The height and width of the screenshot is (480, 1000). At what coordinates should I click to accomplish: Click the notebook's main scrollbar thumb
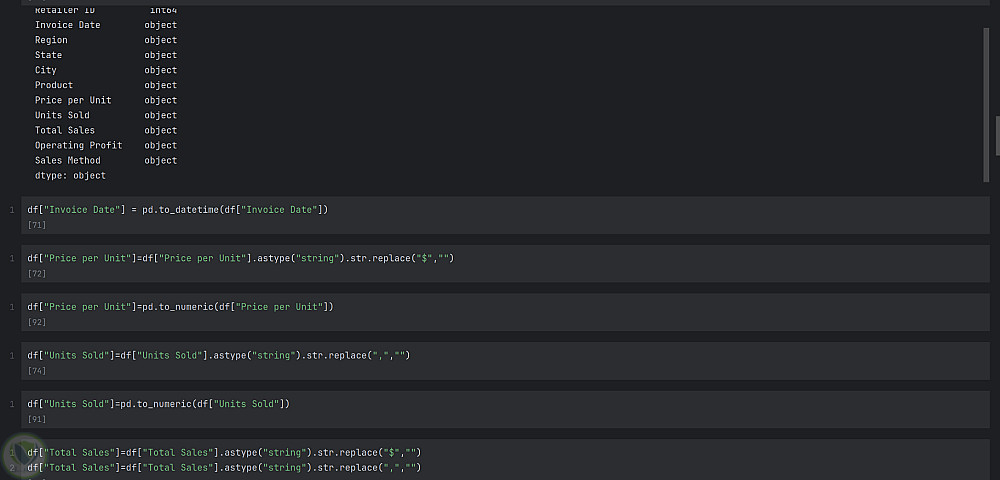(996, 135)
